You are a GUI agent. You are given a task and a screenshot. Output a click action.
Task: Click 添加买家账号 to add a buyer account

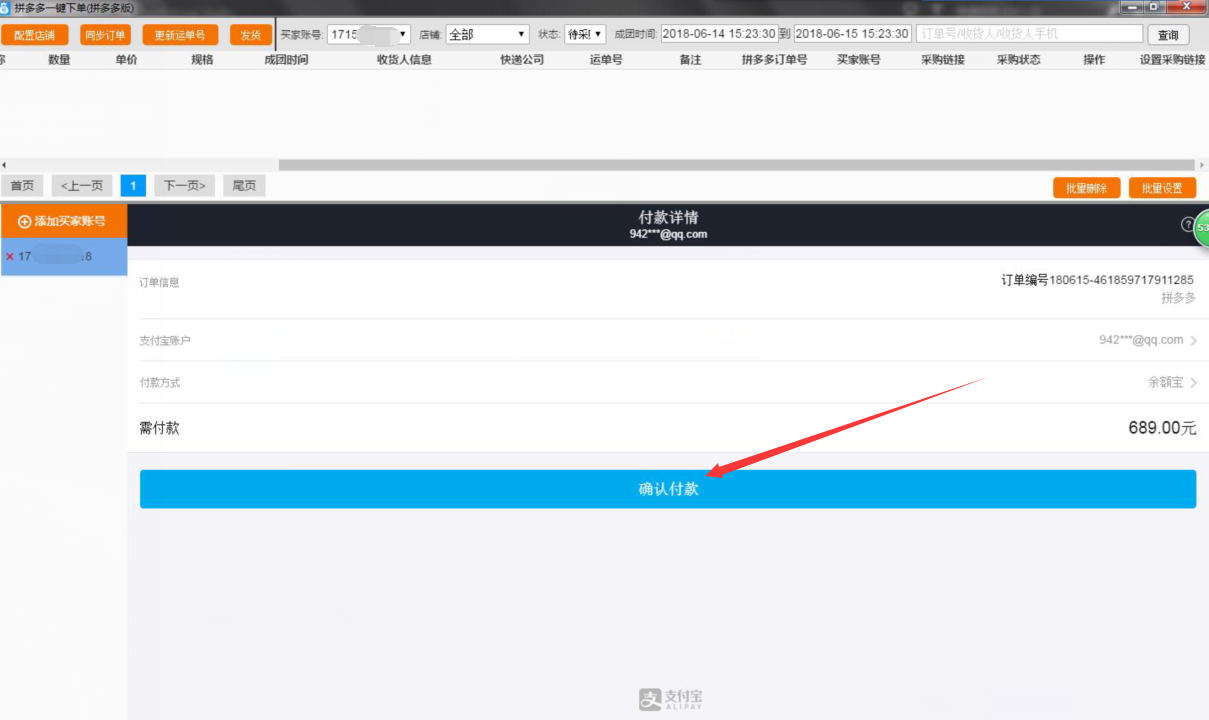click(63, 221)
